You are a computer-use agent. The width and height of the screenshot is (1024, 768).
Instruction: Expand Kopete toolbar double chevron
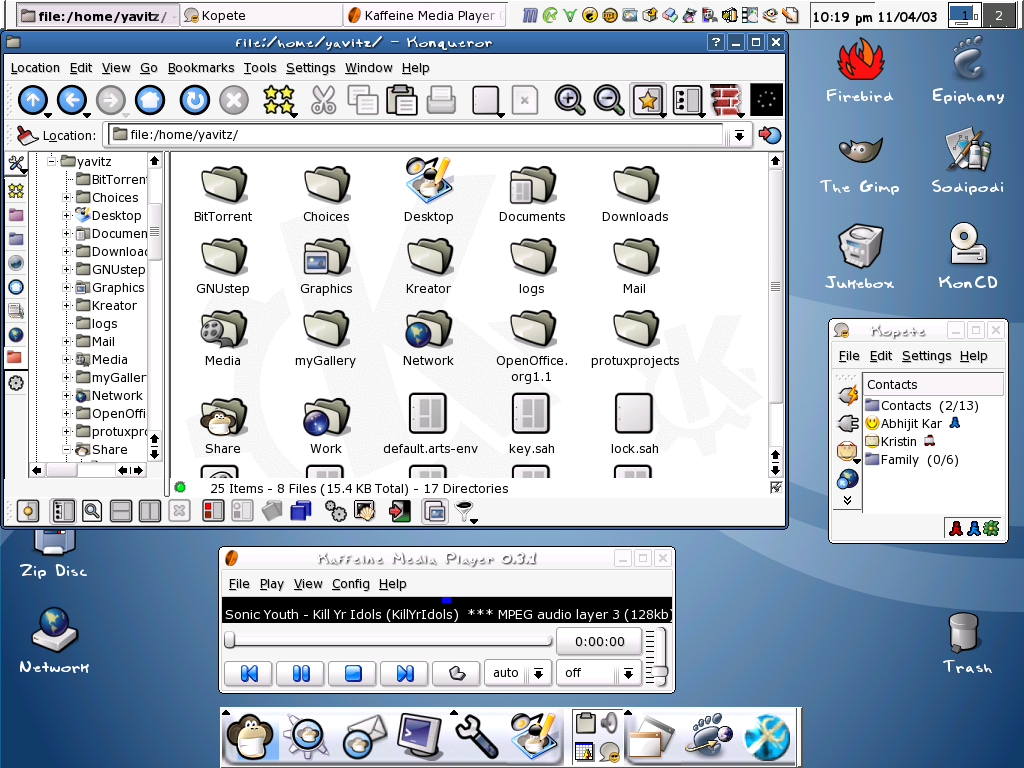tap(848, 500)
